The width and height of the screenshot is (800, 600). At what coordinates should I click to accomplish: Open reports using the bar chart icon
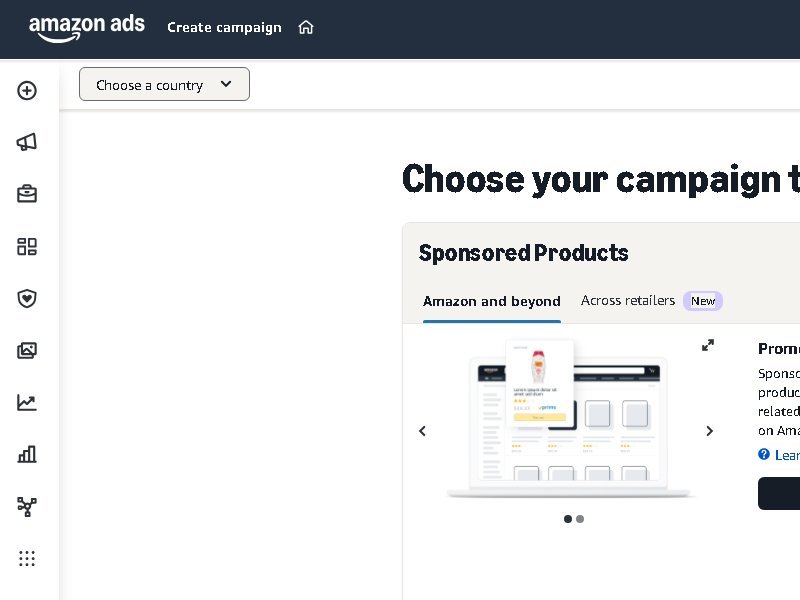(x=27, y=454)
